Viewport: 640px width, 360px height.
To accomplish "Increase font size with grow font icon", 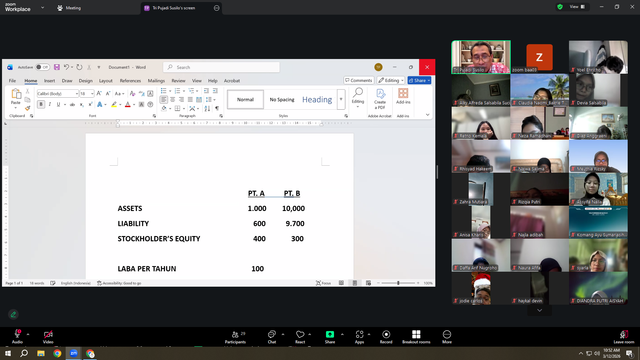I will pyautogui.click(x=99, y=93).
